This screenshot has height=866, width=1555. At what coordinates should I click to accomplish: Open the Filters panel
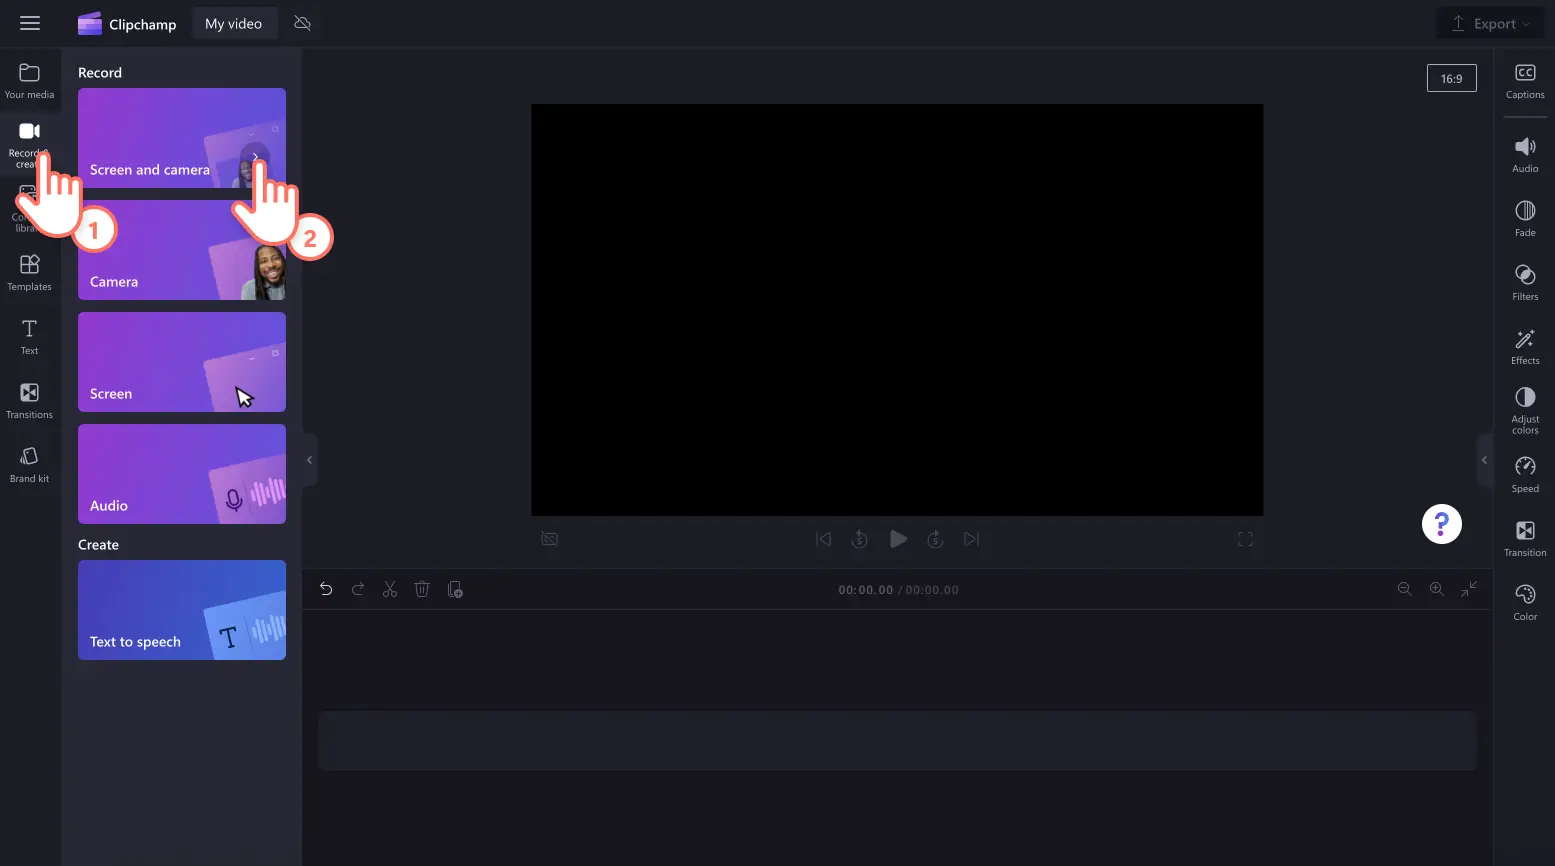pyautogui.click(x=1525, y=282)
